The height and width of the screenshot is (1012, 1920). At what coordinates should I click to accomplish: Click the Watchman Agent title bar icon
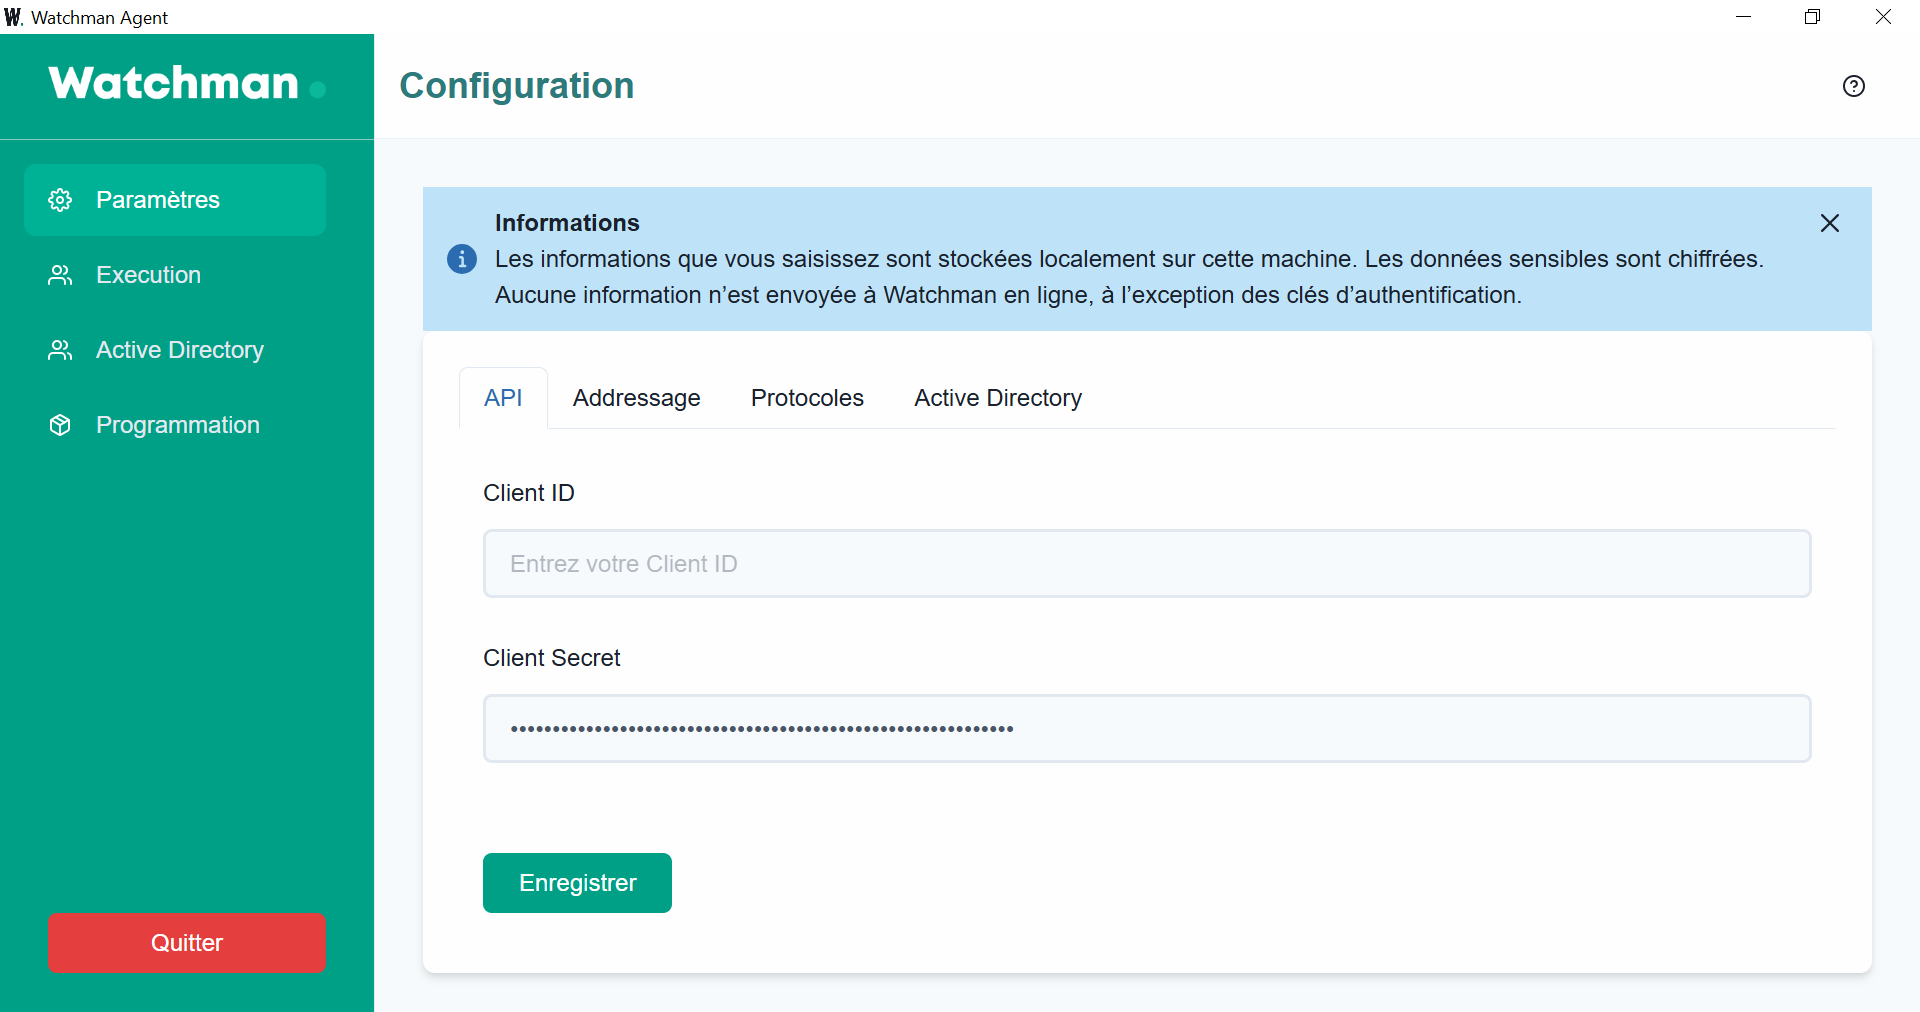13,17
